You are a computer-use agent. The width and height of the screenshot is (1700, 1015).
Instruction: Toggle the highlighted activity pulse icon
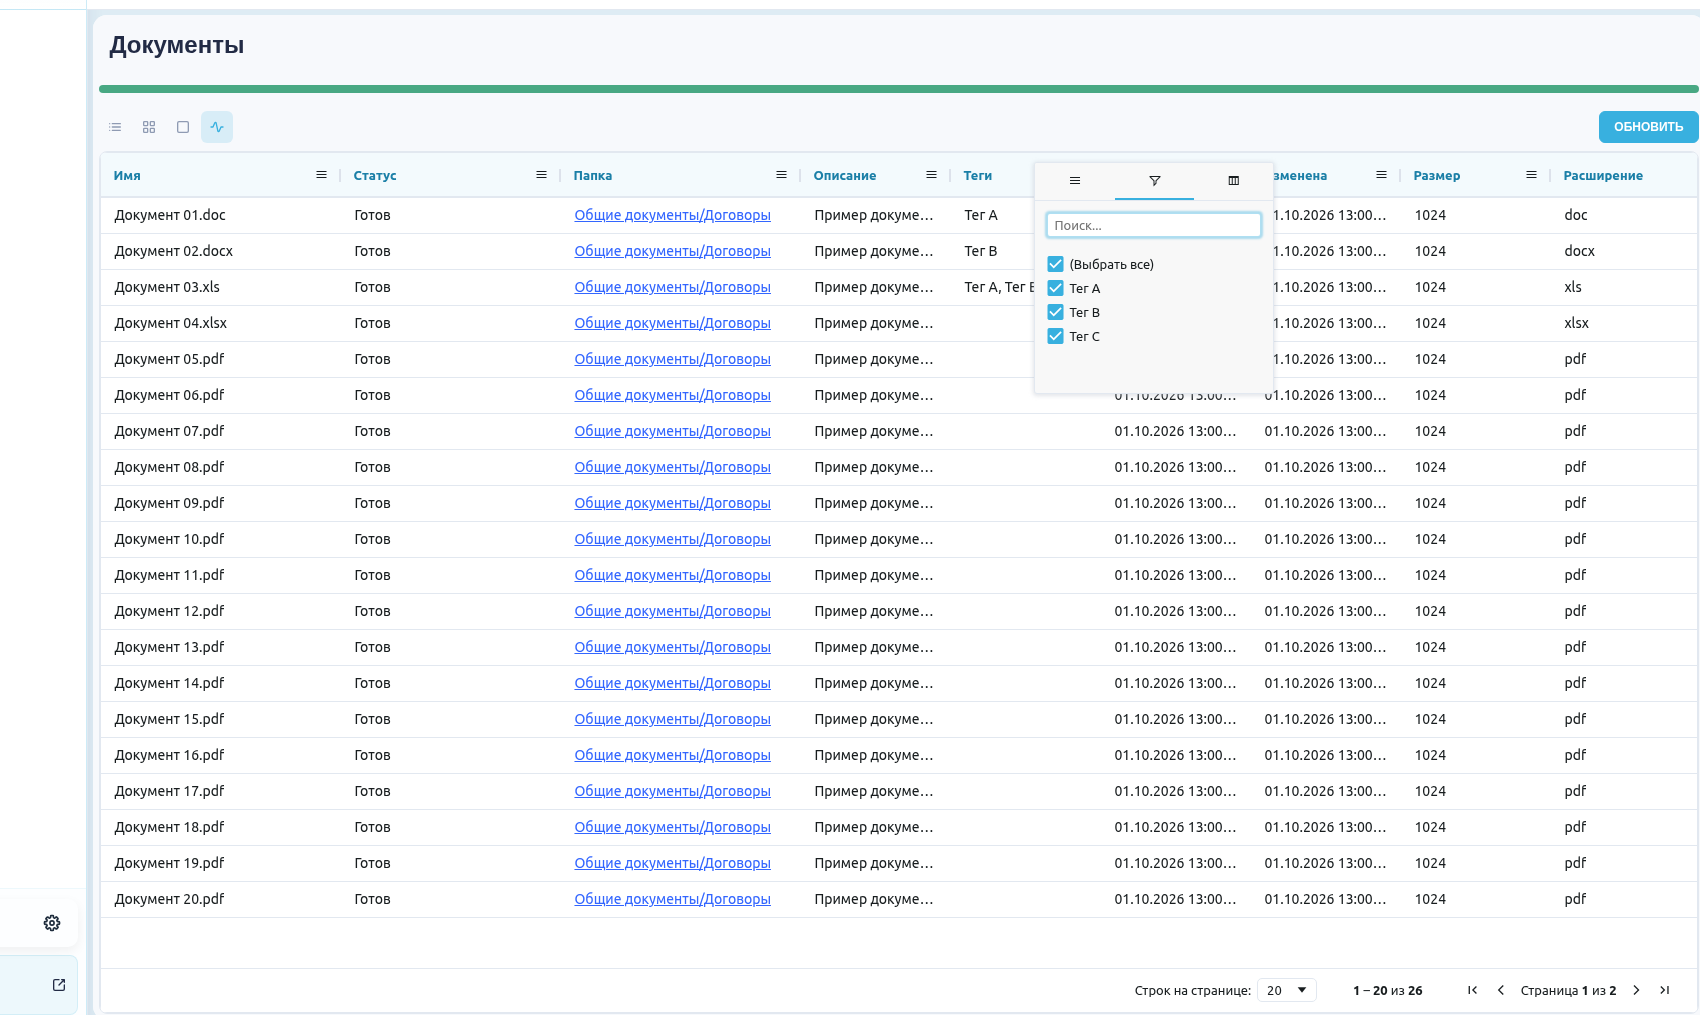tap(217, 127)
